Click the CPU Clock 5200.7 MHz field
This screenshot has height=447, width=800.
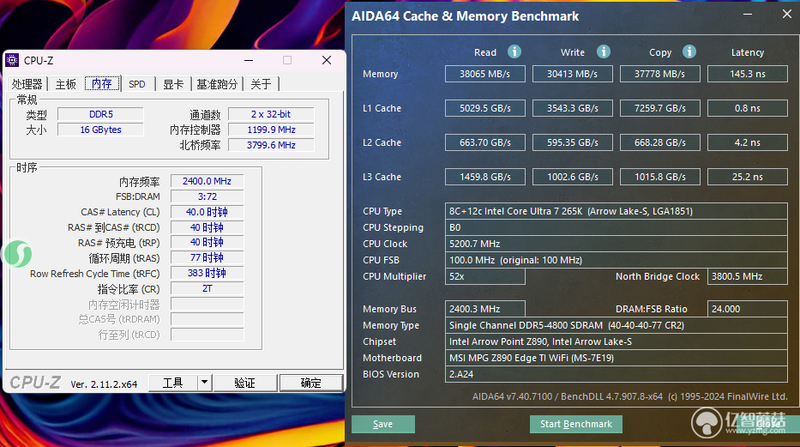616,244
